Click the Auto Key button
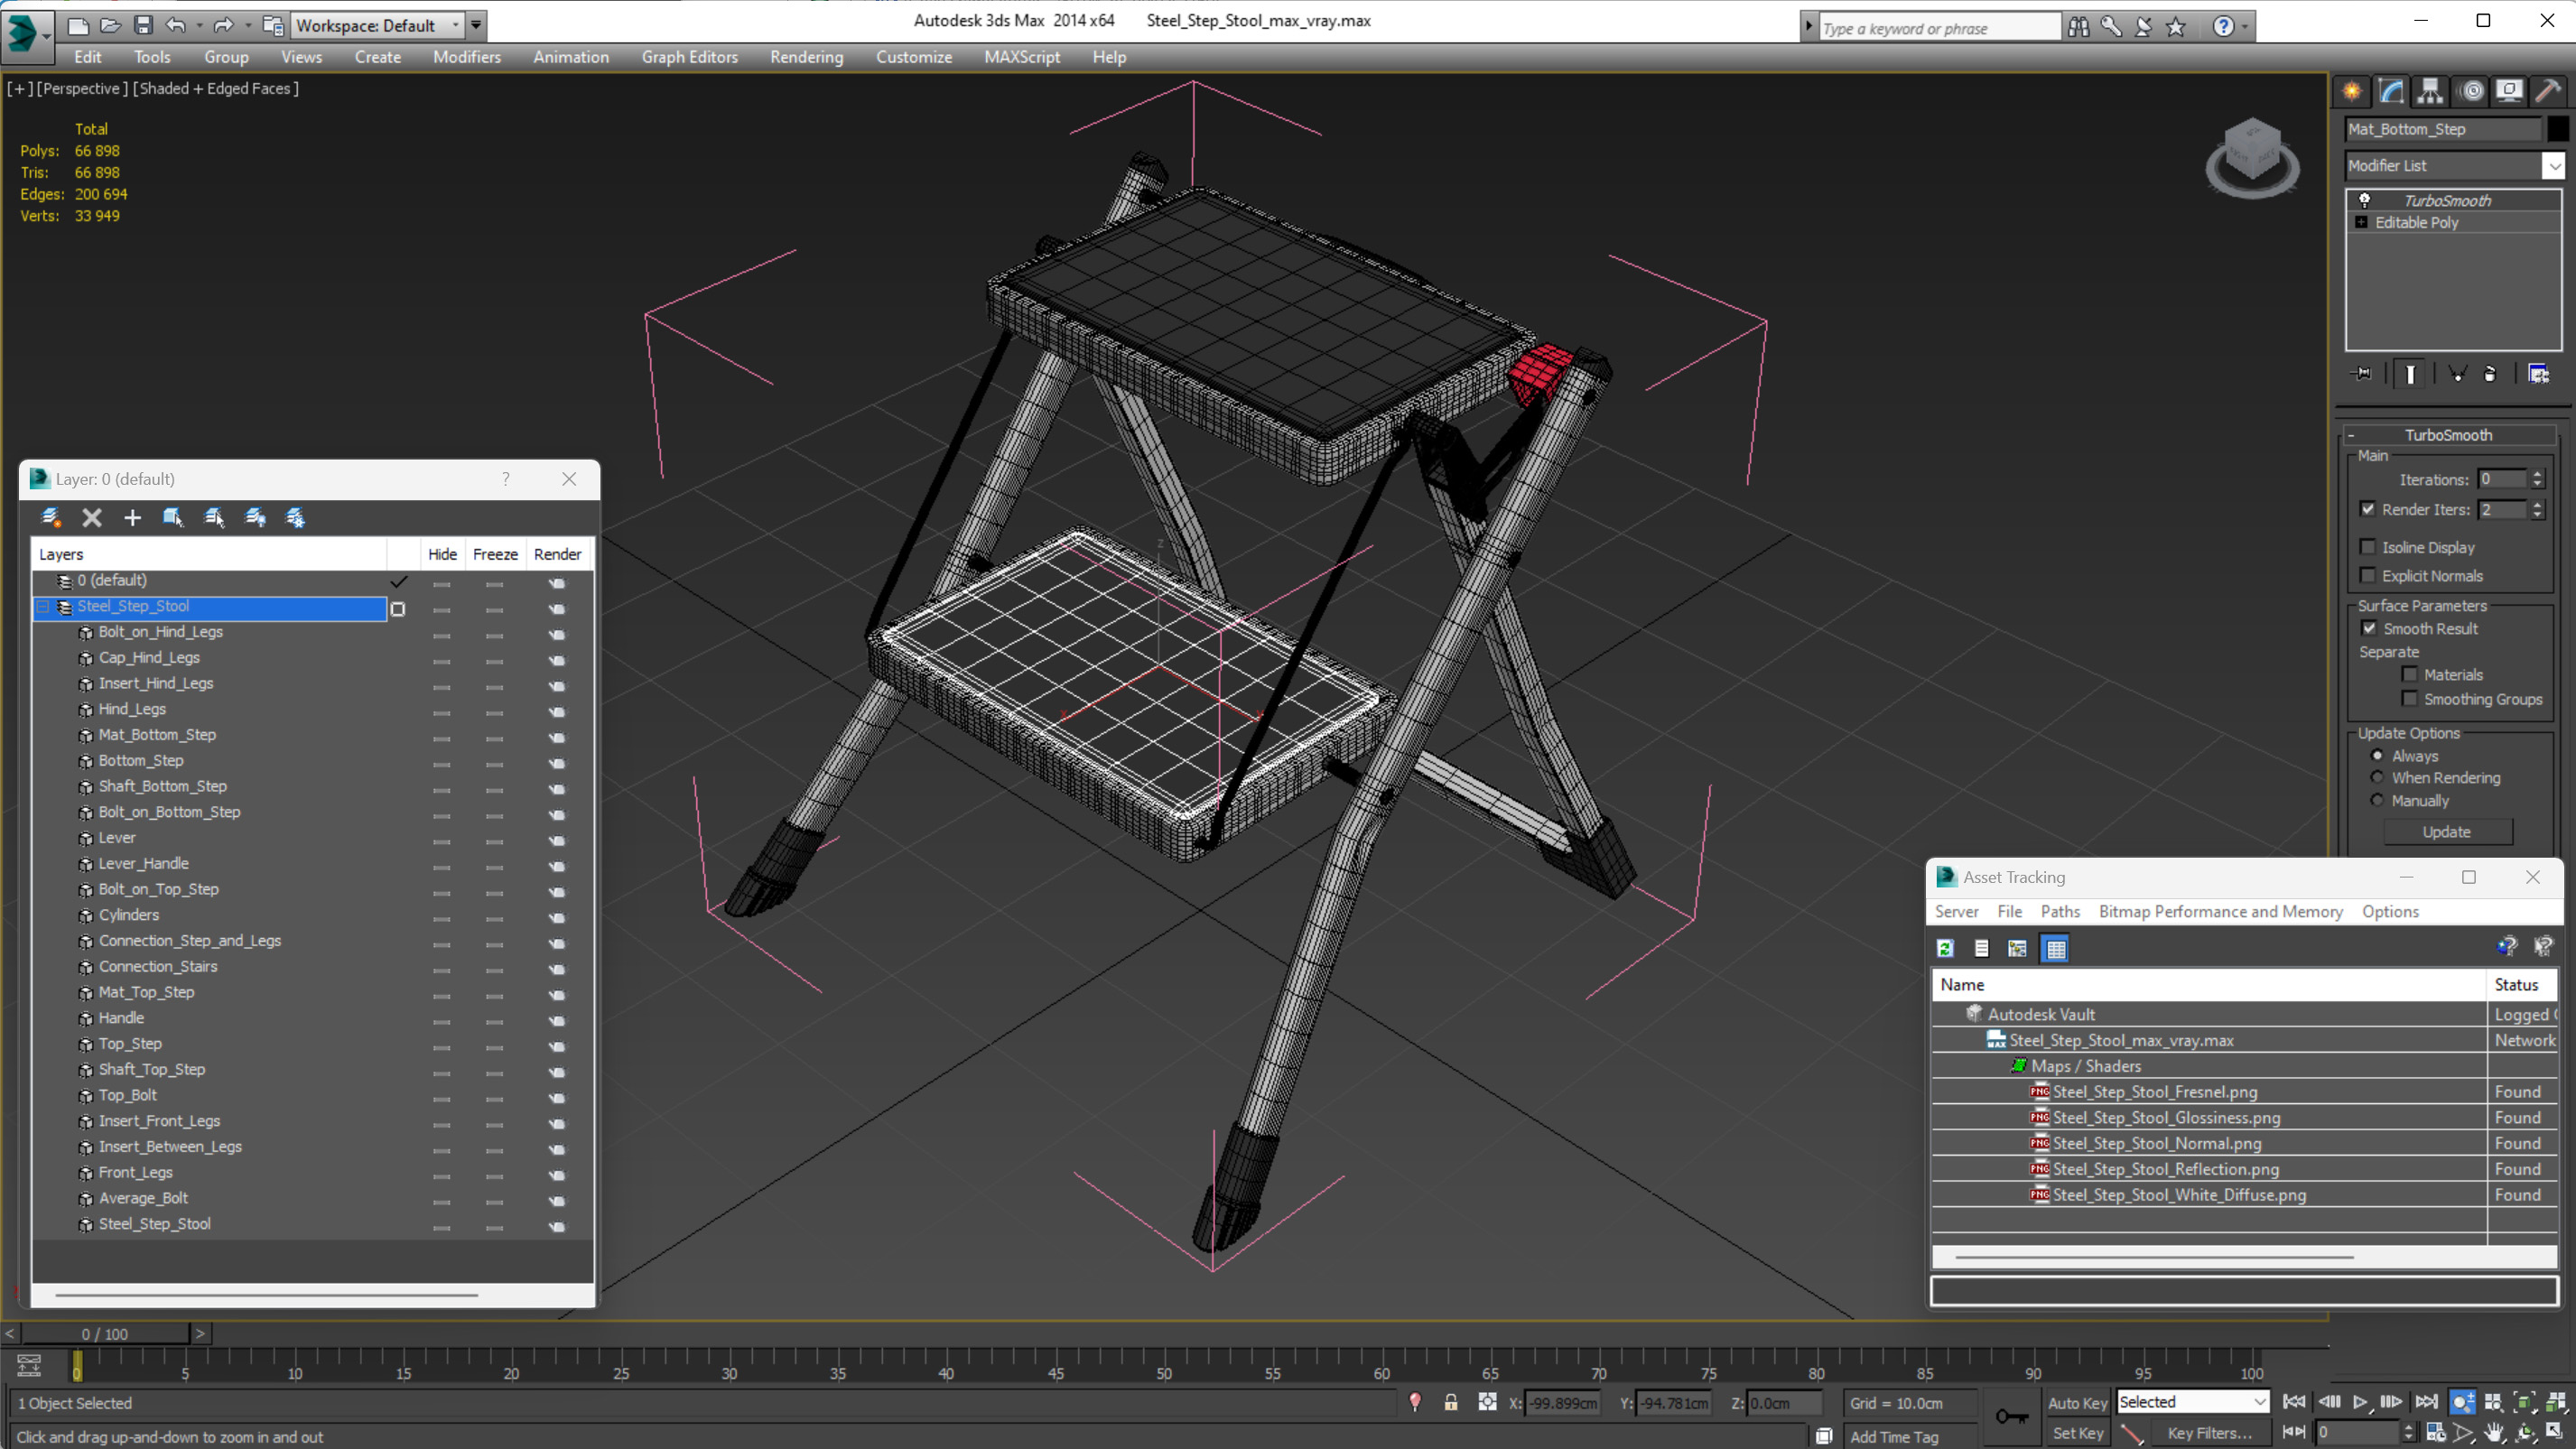The width and height of the screenshot is (2576, 1449). (2077, 1403)
